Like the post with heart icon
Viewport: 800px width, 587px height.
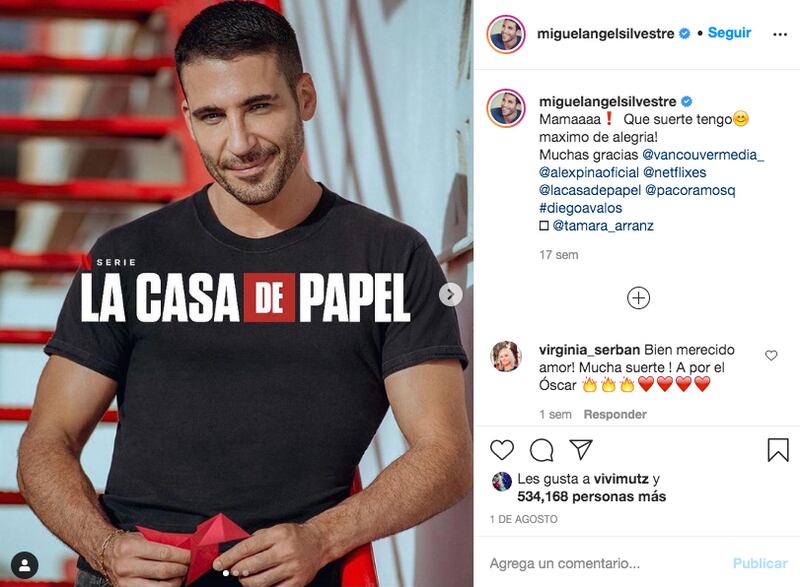pos(502,450)
